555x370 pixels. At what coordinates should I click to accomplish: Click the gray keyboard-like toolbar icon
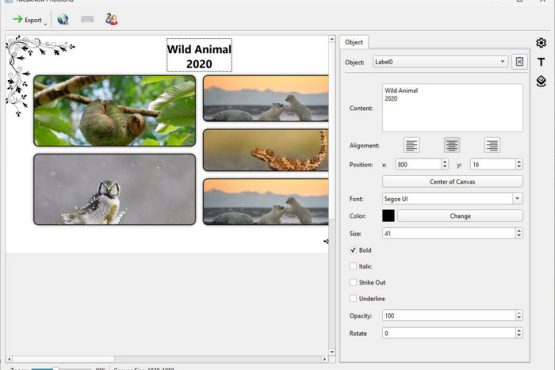click(x=87, y=19)
